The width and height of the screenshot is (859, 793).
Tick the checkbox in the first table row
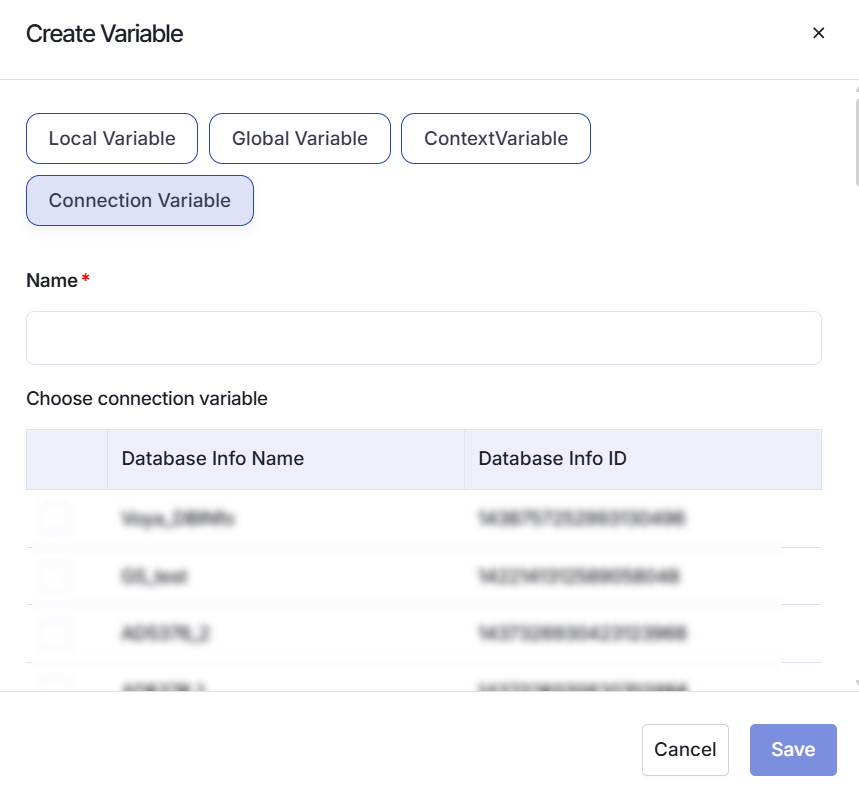pyautogui.click(x=56, y=518)
